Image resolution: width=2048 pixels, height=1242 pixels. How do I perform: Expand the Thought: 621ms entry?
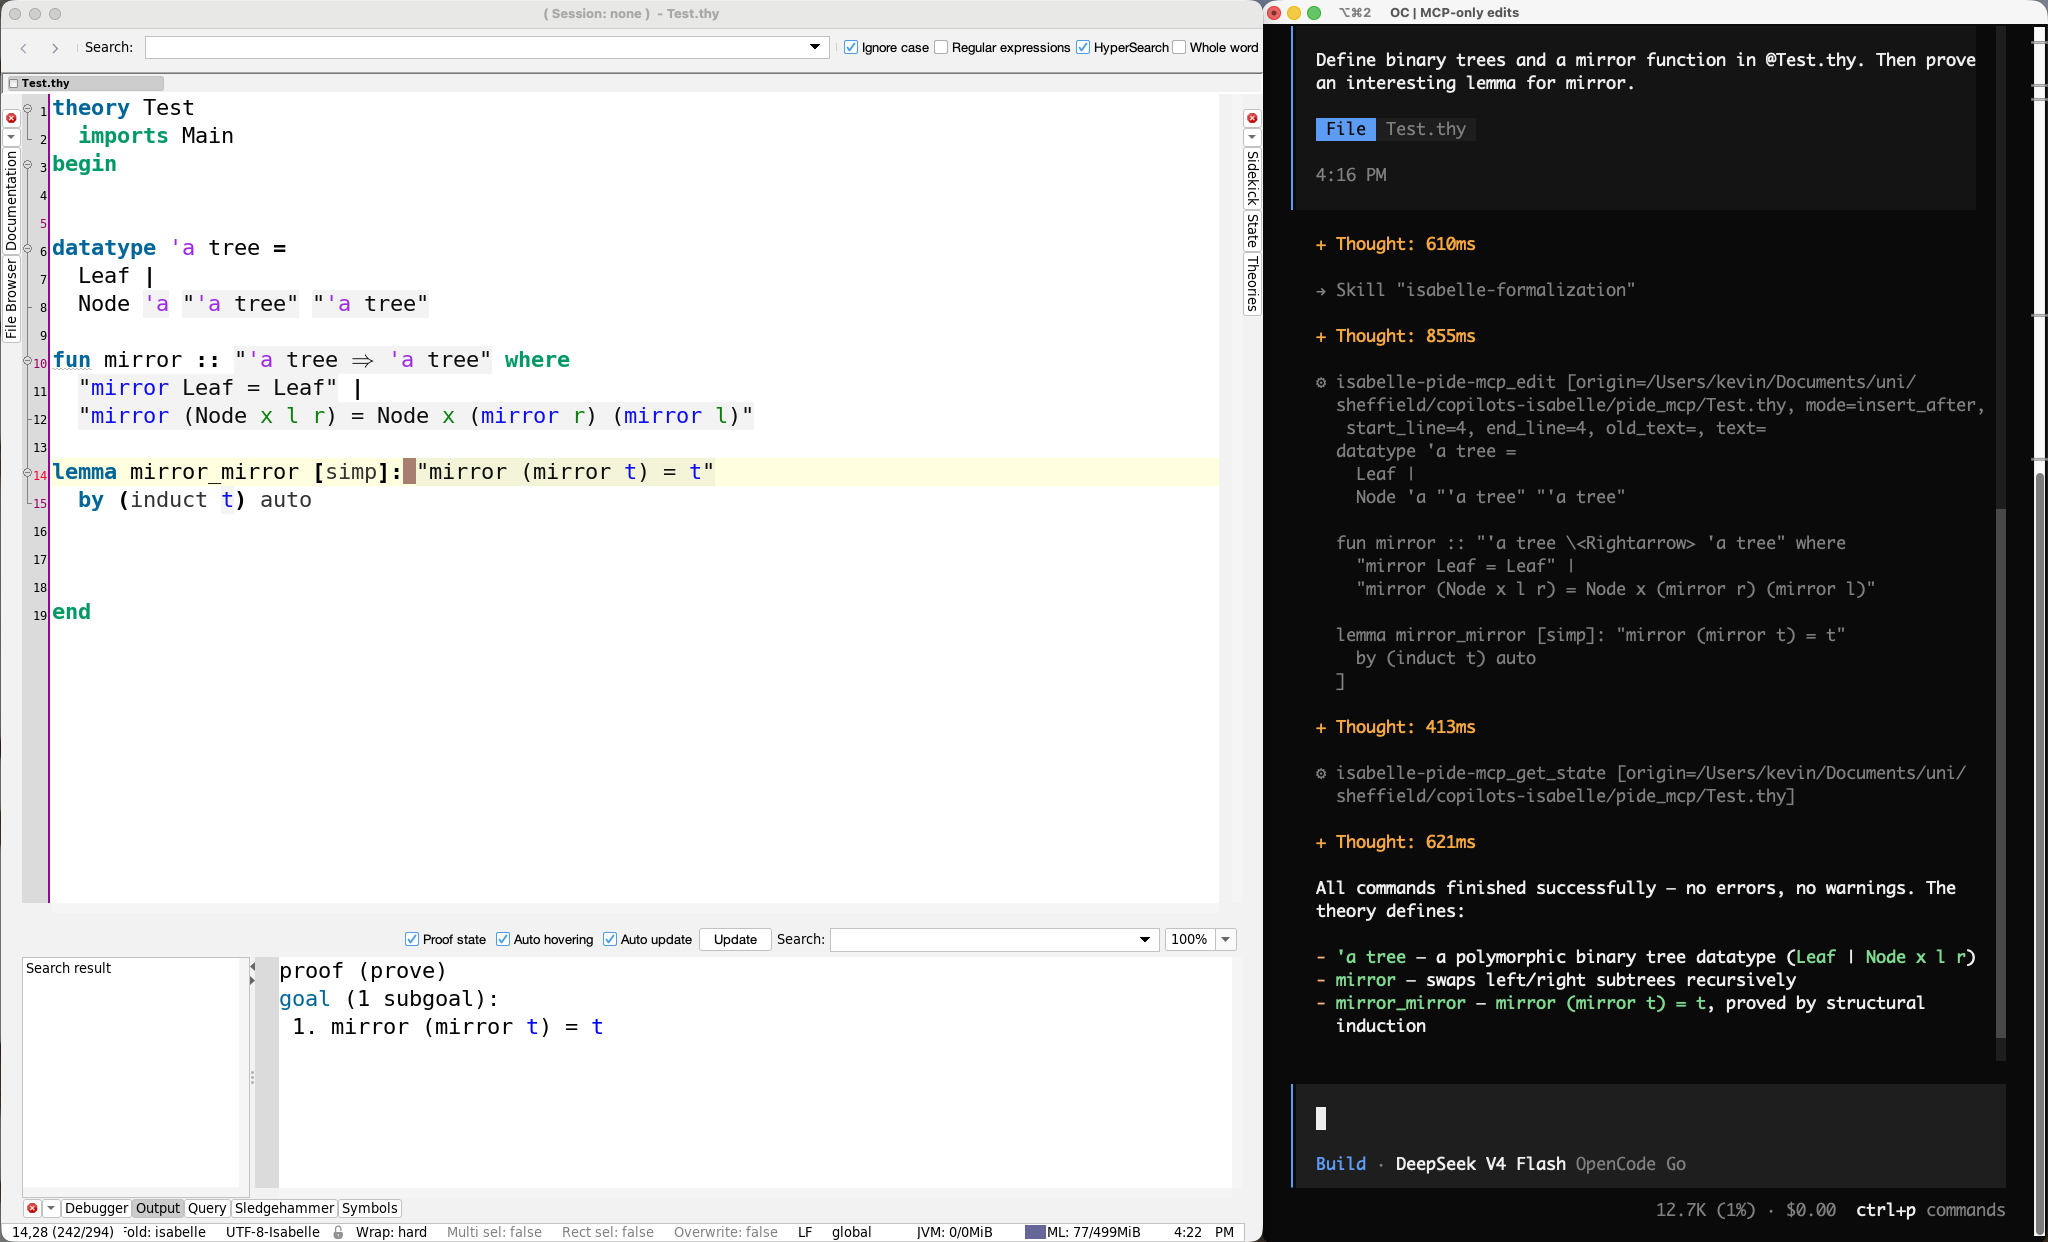coord(1395,842)
